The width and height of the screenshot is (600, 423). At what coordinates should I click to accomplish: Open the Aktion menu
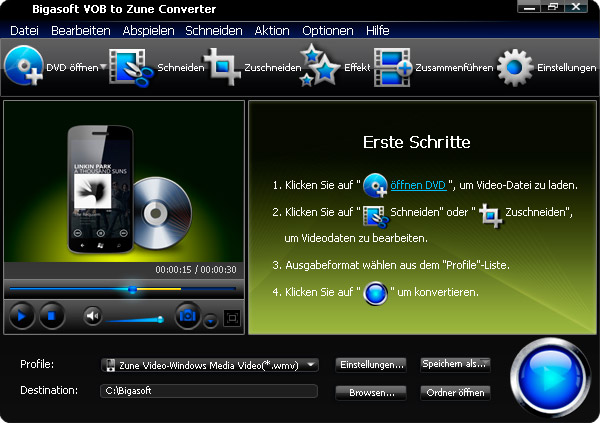tap(272, 31)
